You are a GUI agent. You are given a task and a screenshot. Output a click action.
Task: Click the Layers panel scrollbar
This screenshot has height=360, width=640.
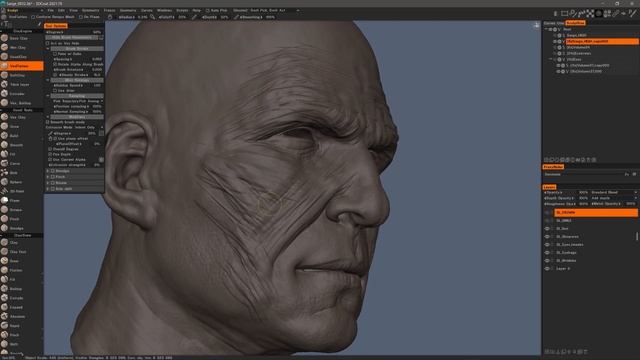point(637,236)
